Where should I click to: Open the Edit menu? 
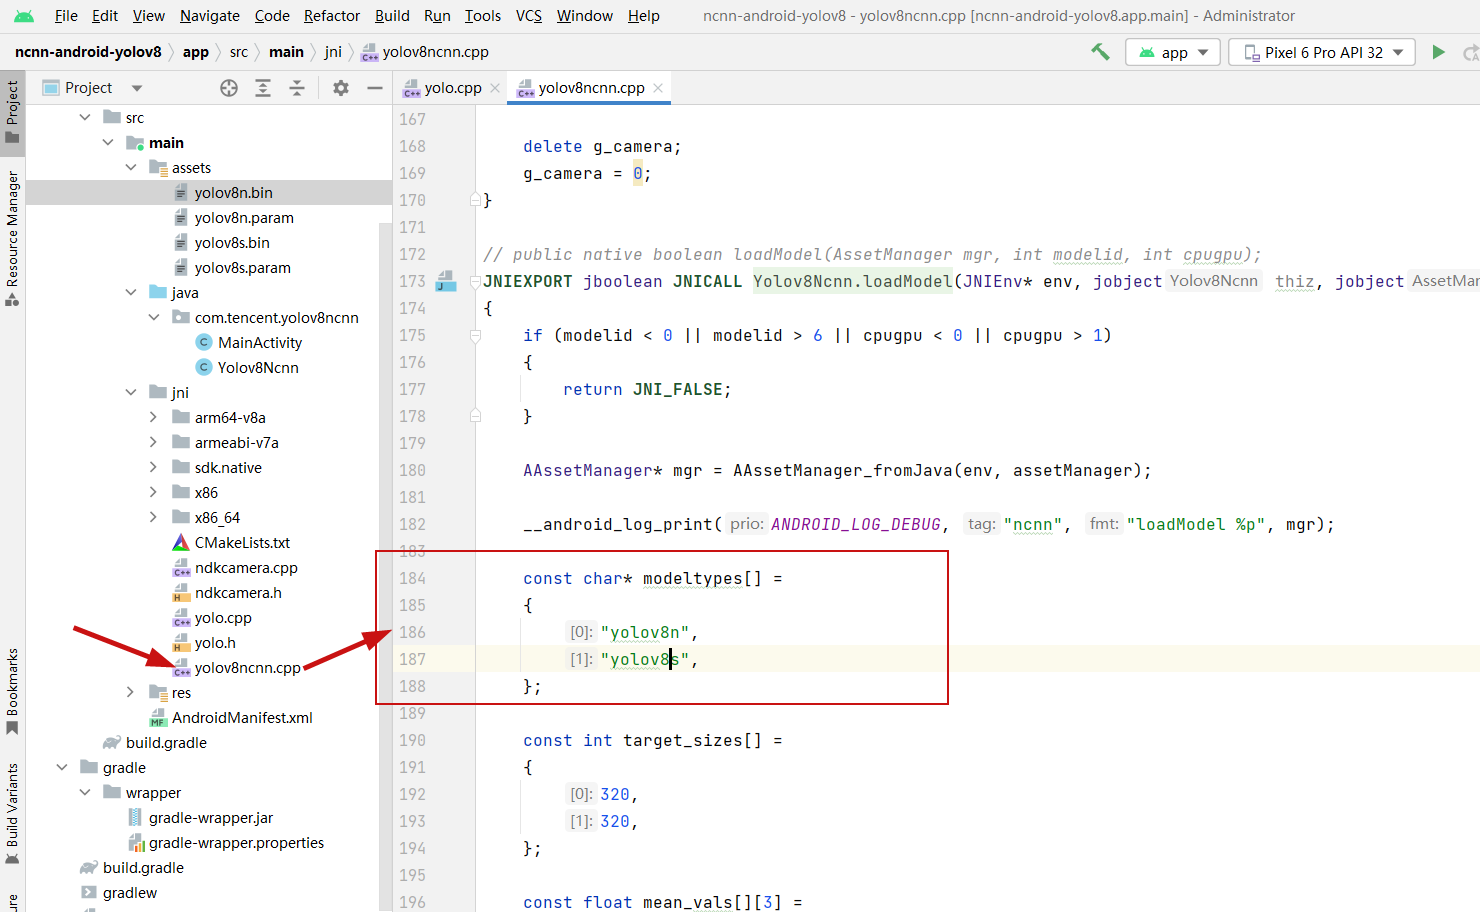(105, 16)
